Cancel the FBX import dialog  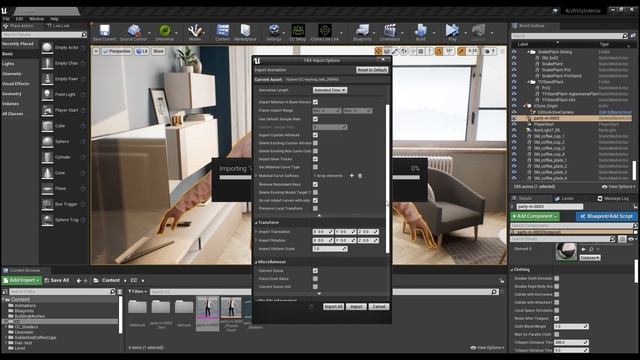[x=378, y=307]
